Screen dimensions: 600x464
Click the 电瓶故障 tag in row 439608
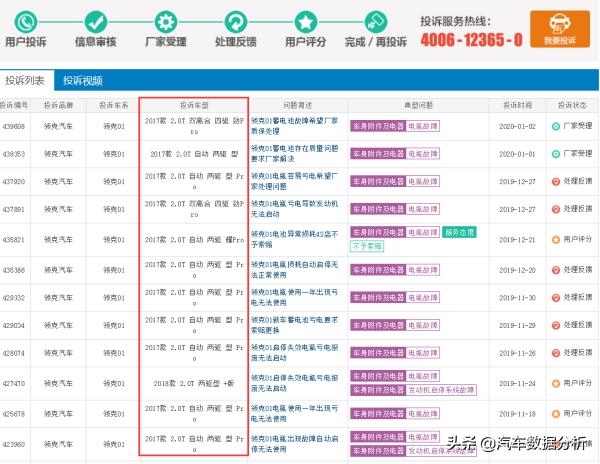422,126
